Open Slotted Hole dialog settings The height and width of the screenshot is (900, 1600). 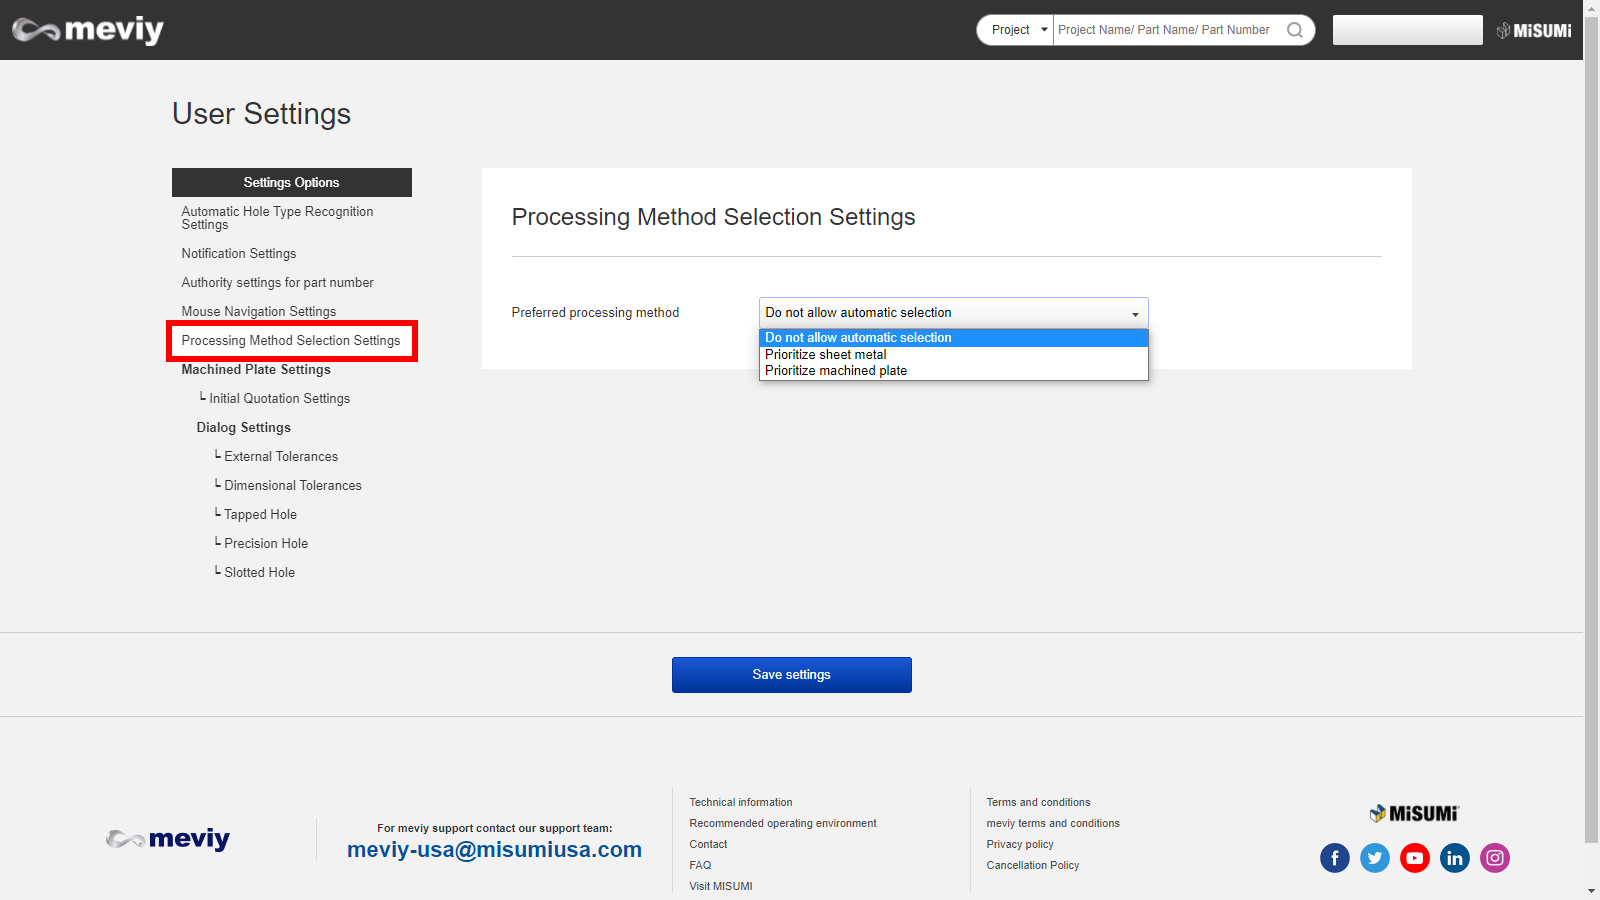[260, 573]
